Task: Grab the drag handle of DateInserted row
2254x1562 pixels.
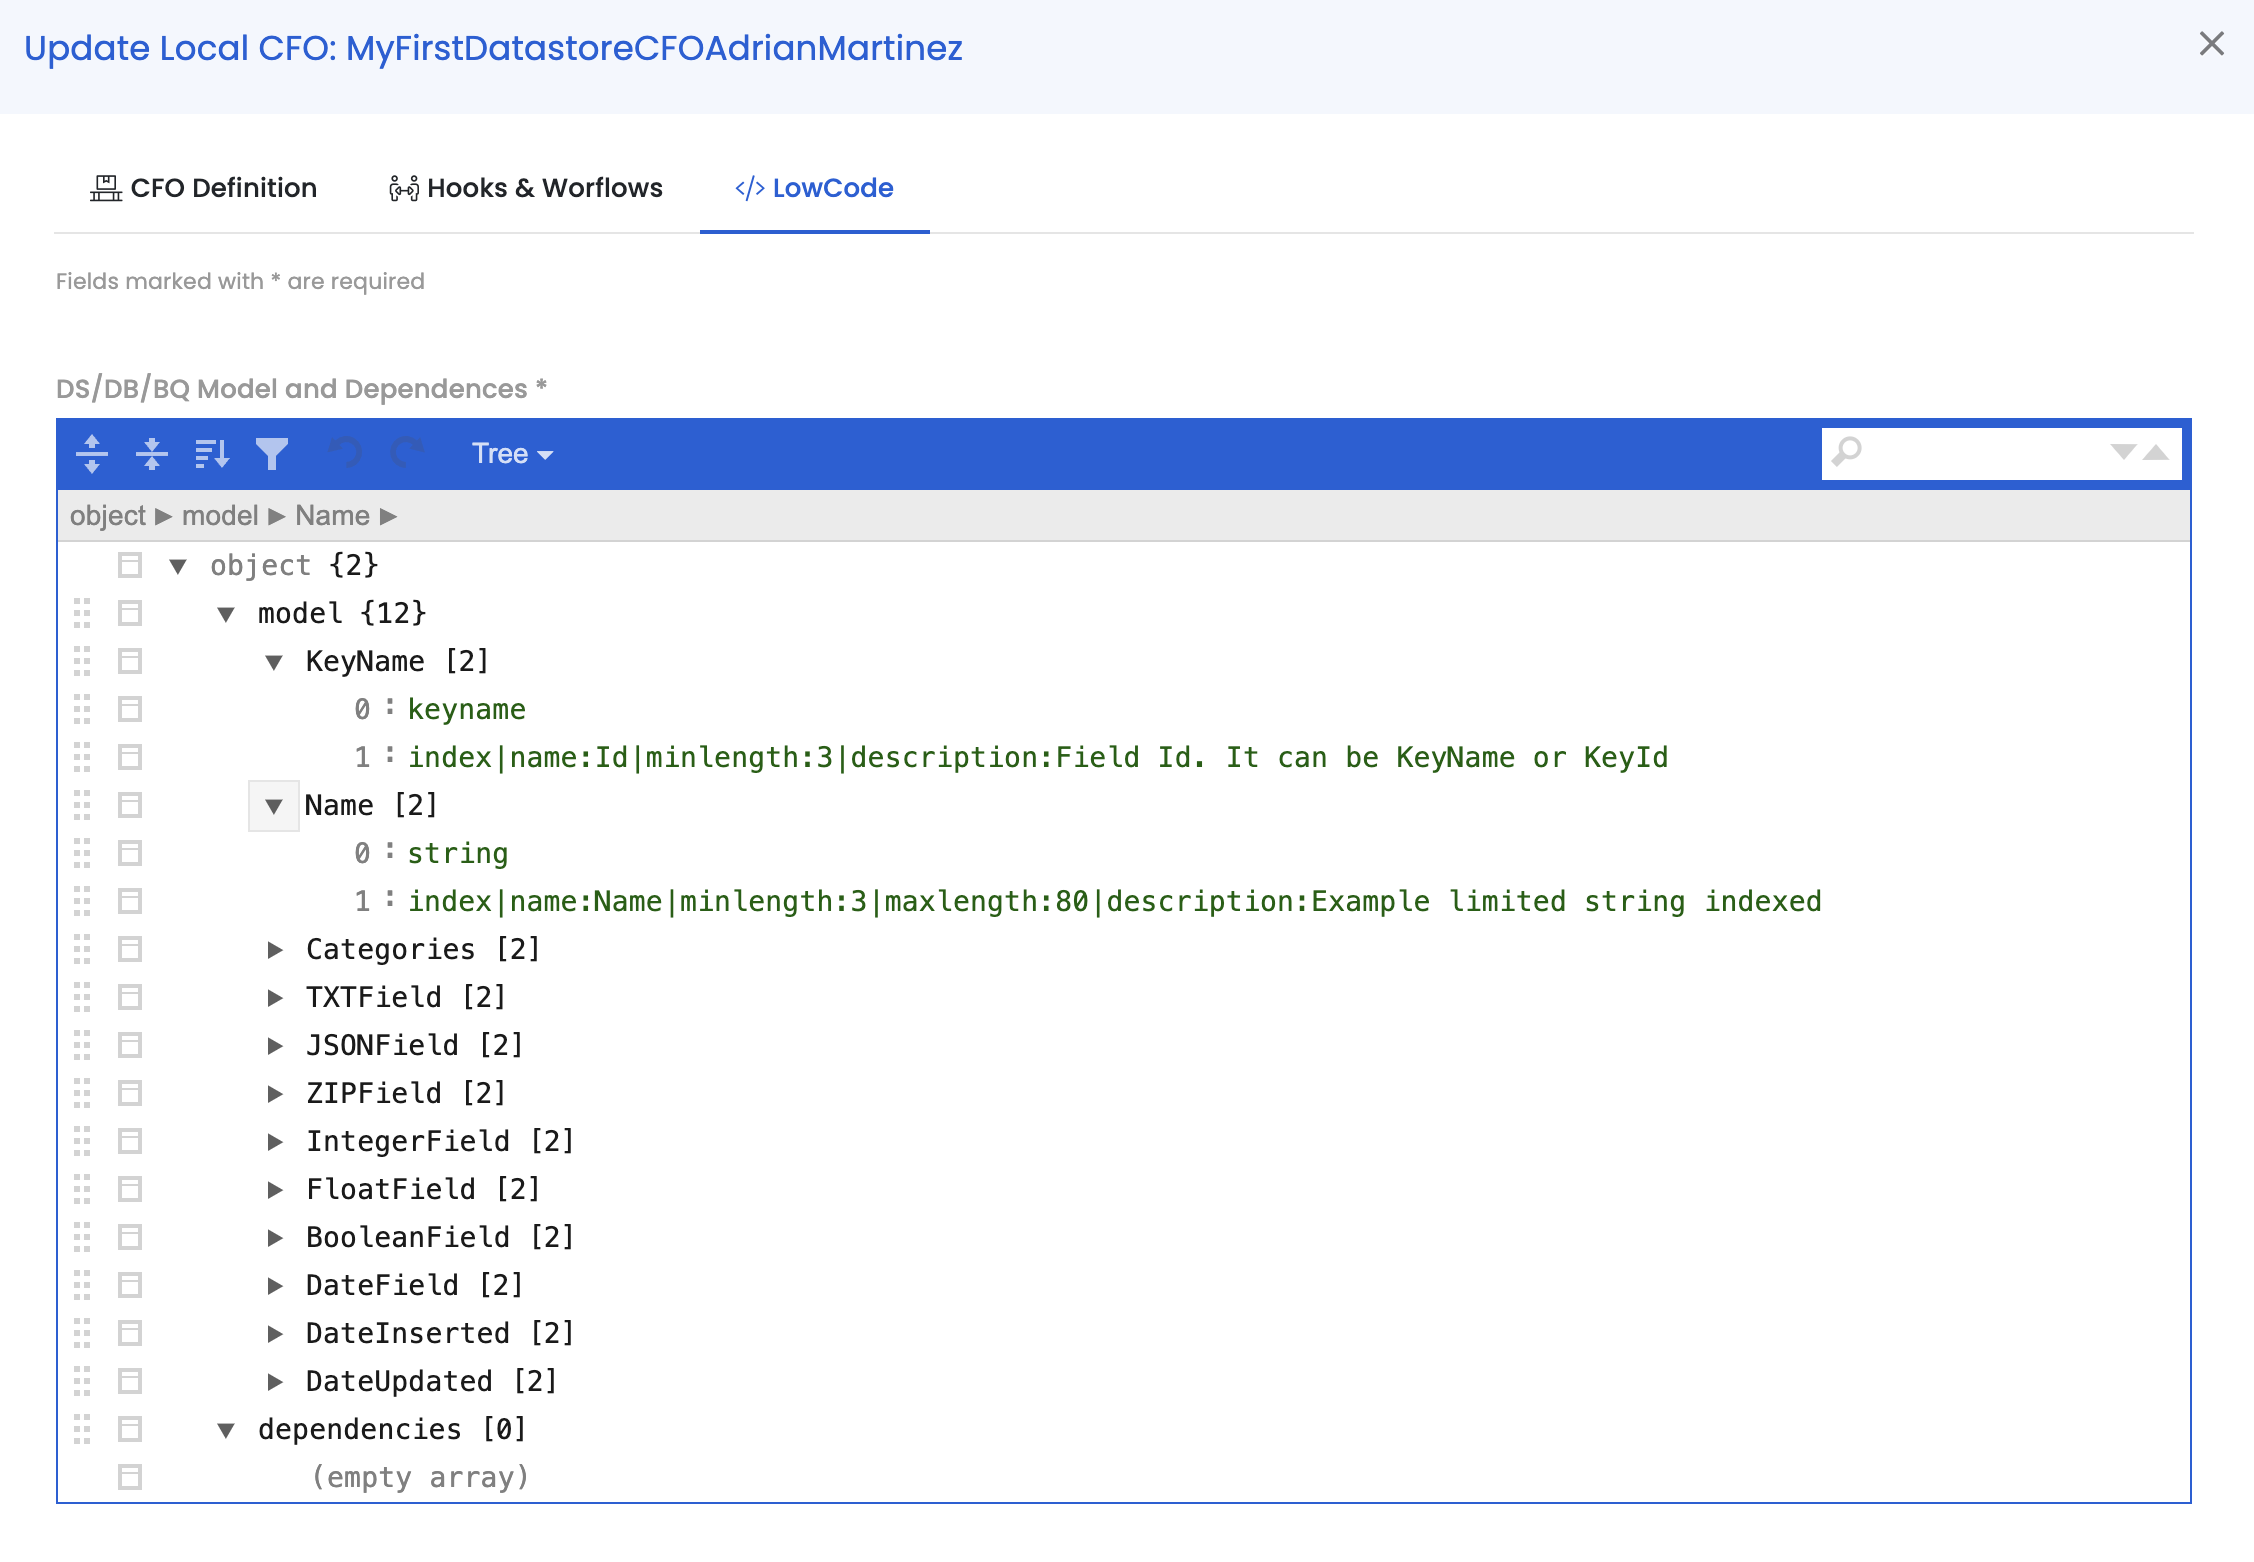Action: click(82, 1333)
